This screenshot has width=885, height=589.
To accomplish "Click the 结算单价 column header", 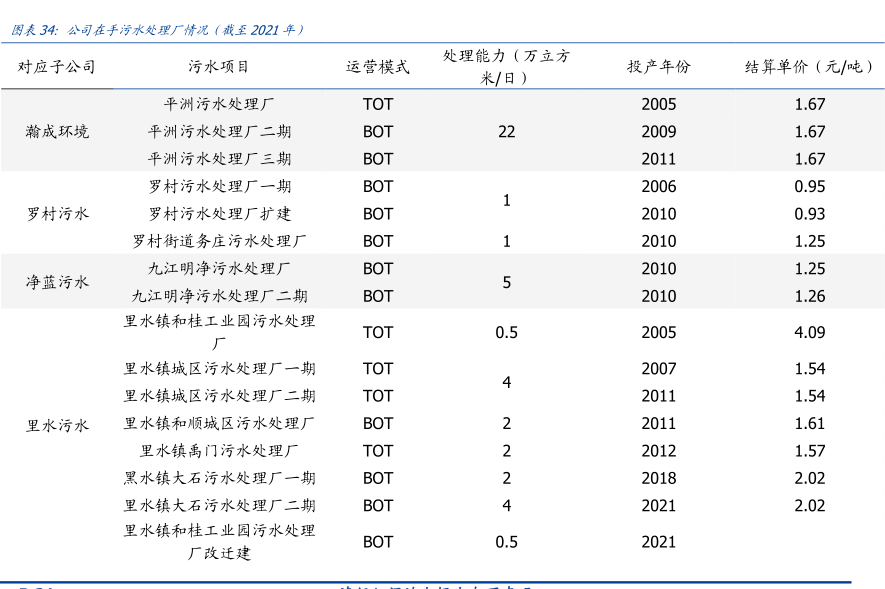I will 809,67.
